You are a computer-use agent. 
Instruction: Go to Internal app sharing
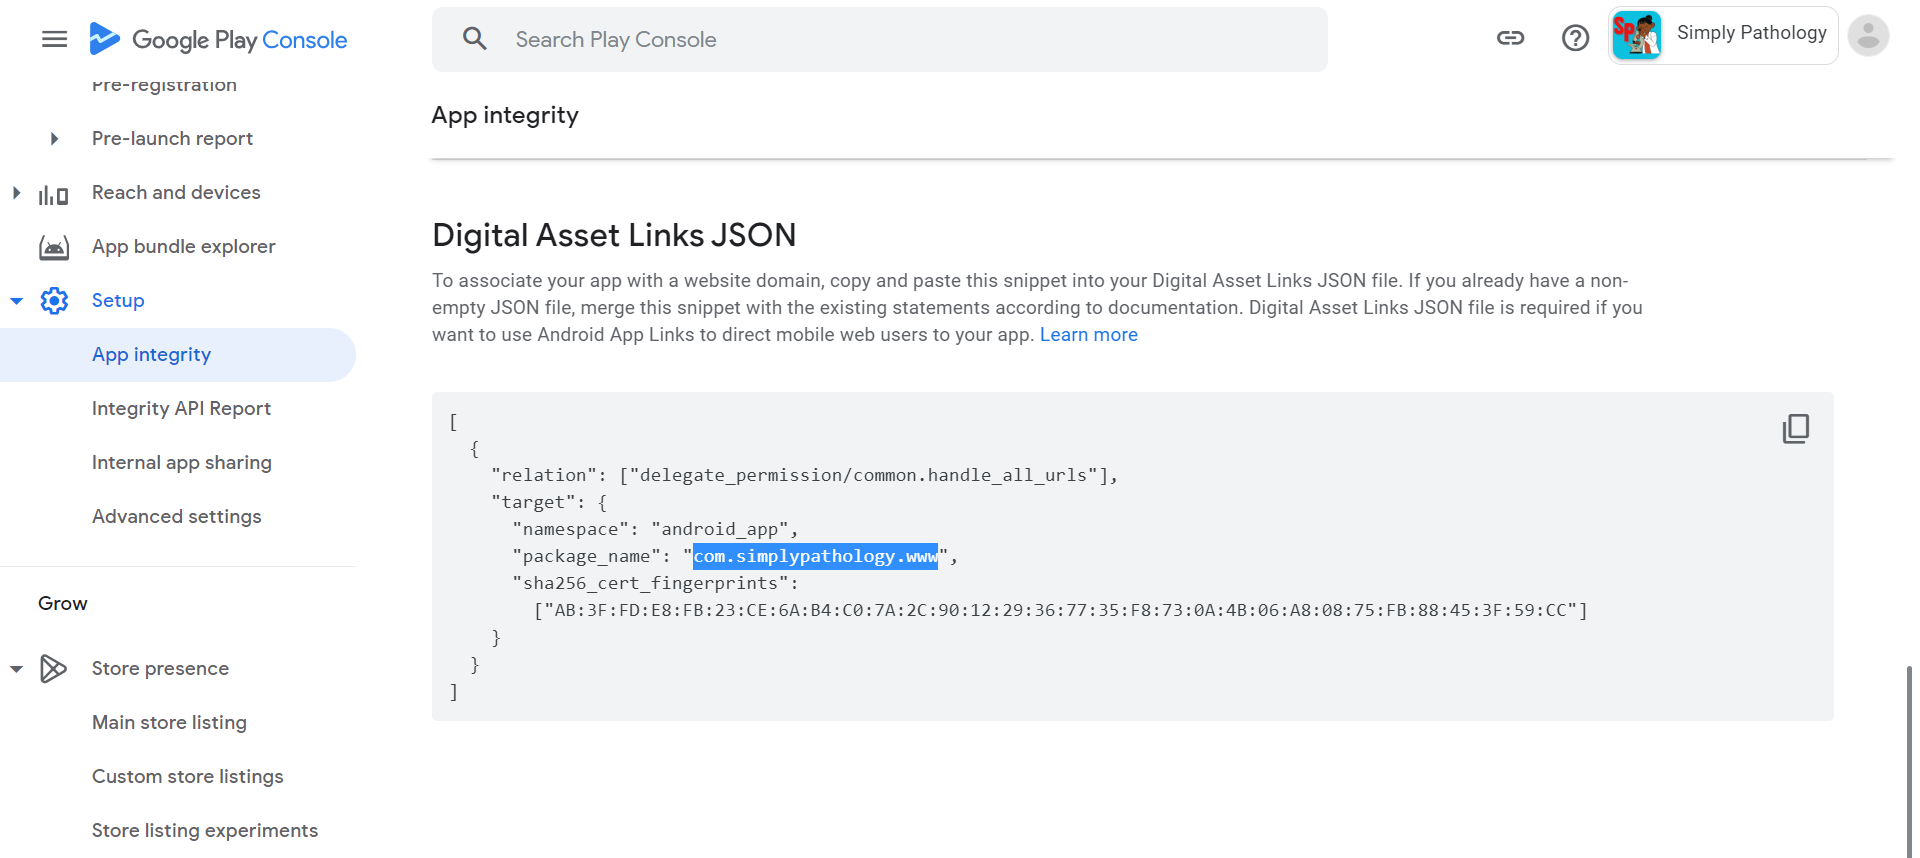pos(181,462)
